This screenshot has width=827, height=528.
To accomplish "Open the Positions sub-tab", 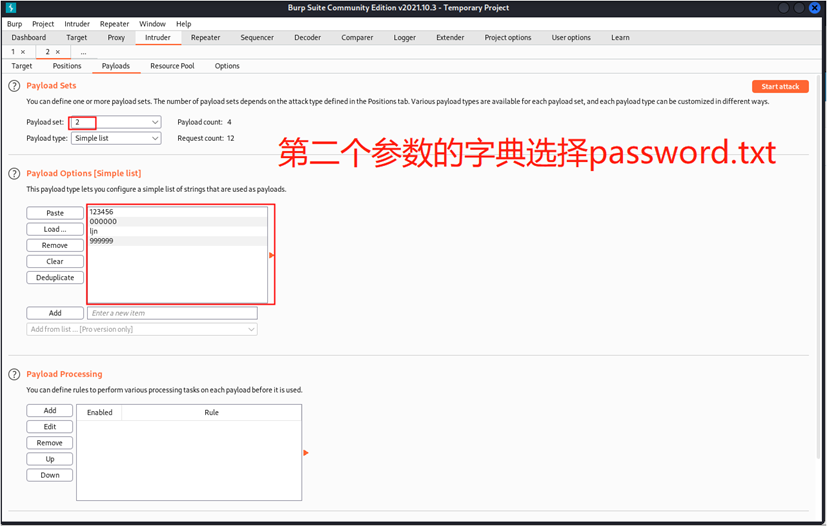I will pyautogui.click(x=67, y=66).
